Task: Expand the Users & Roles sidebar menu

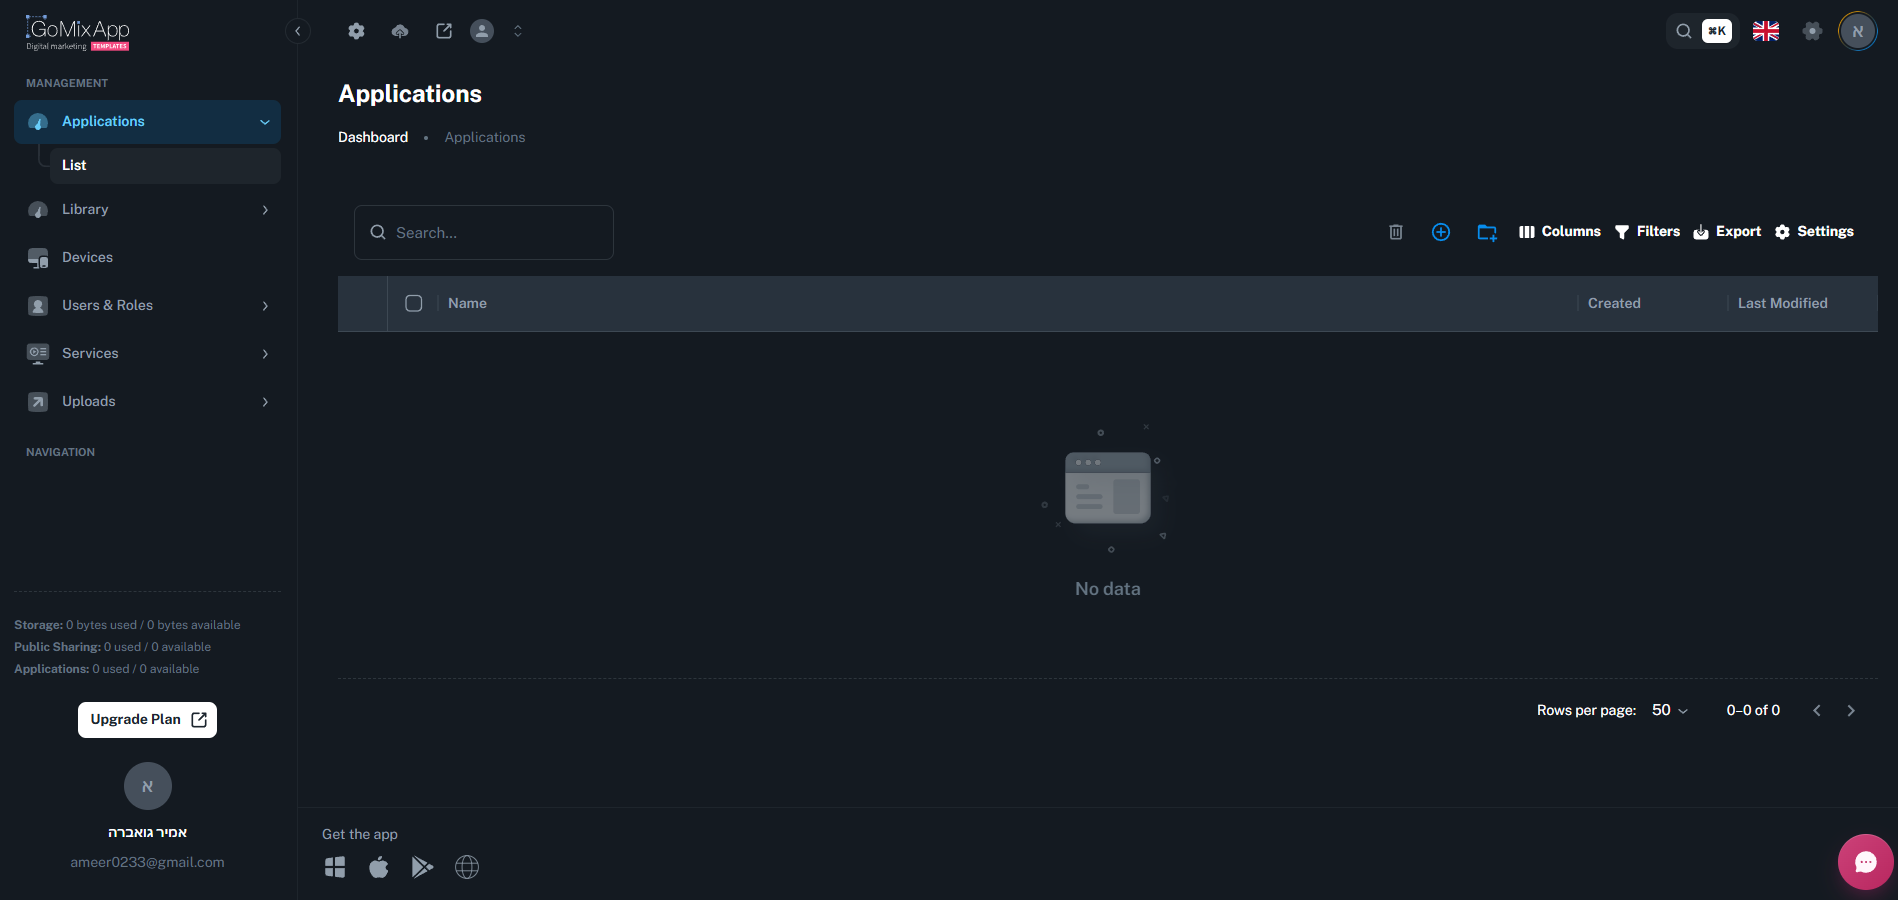Action: pos(147,305)
